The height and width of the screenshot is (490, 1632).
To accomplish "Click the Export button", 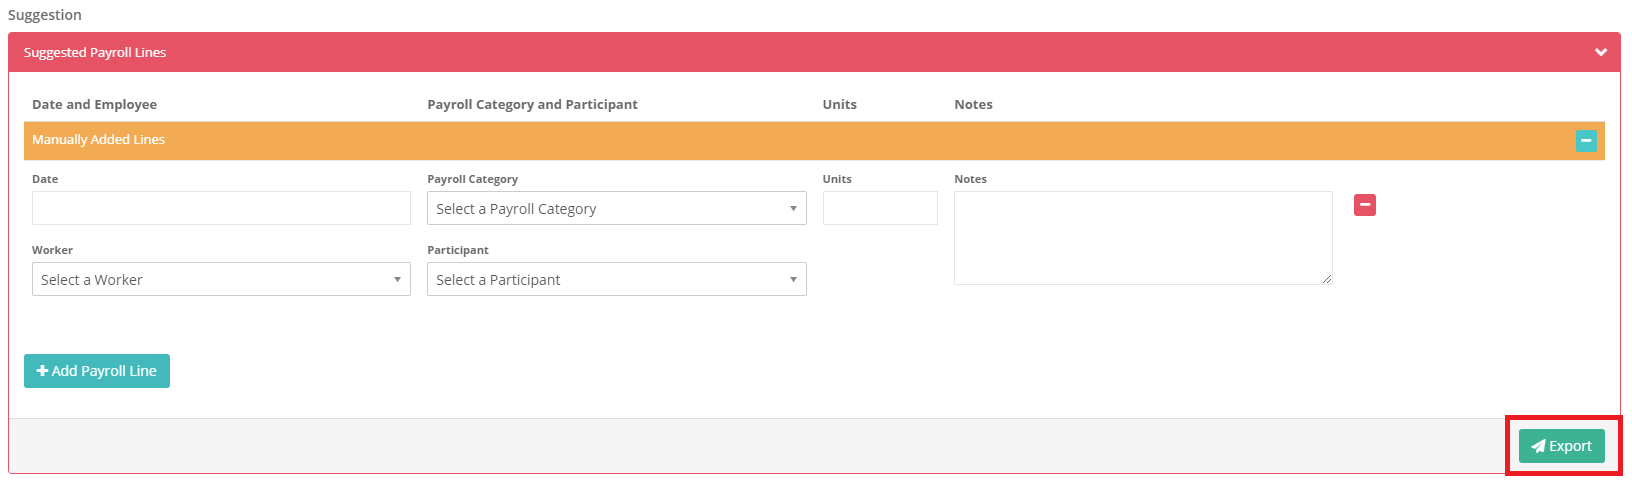I will [1562, 446].
